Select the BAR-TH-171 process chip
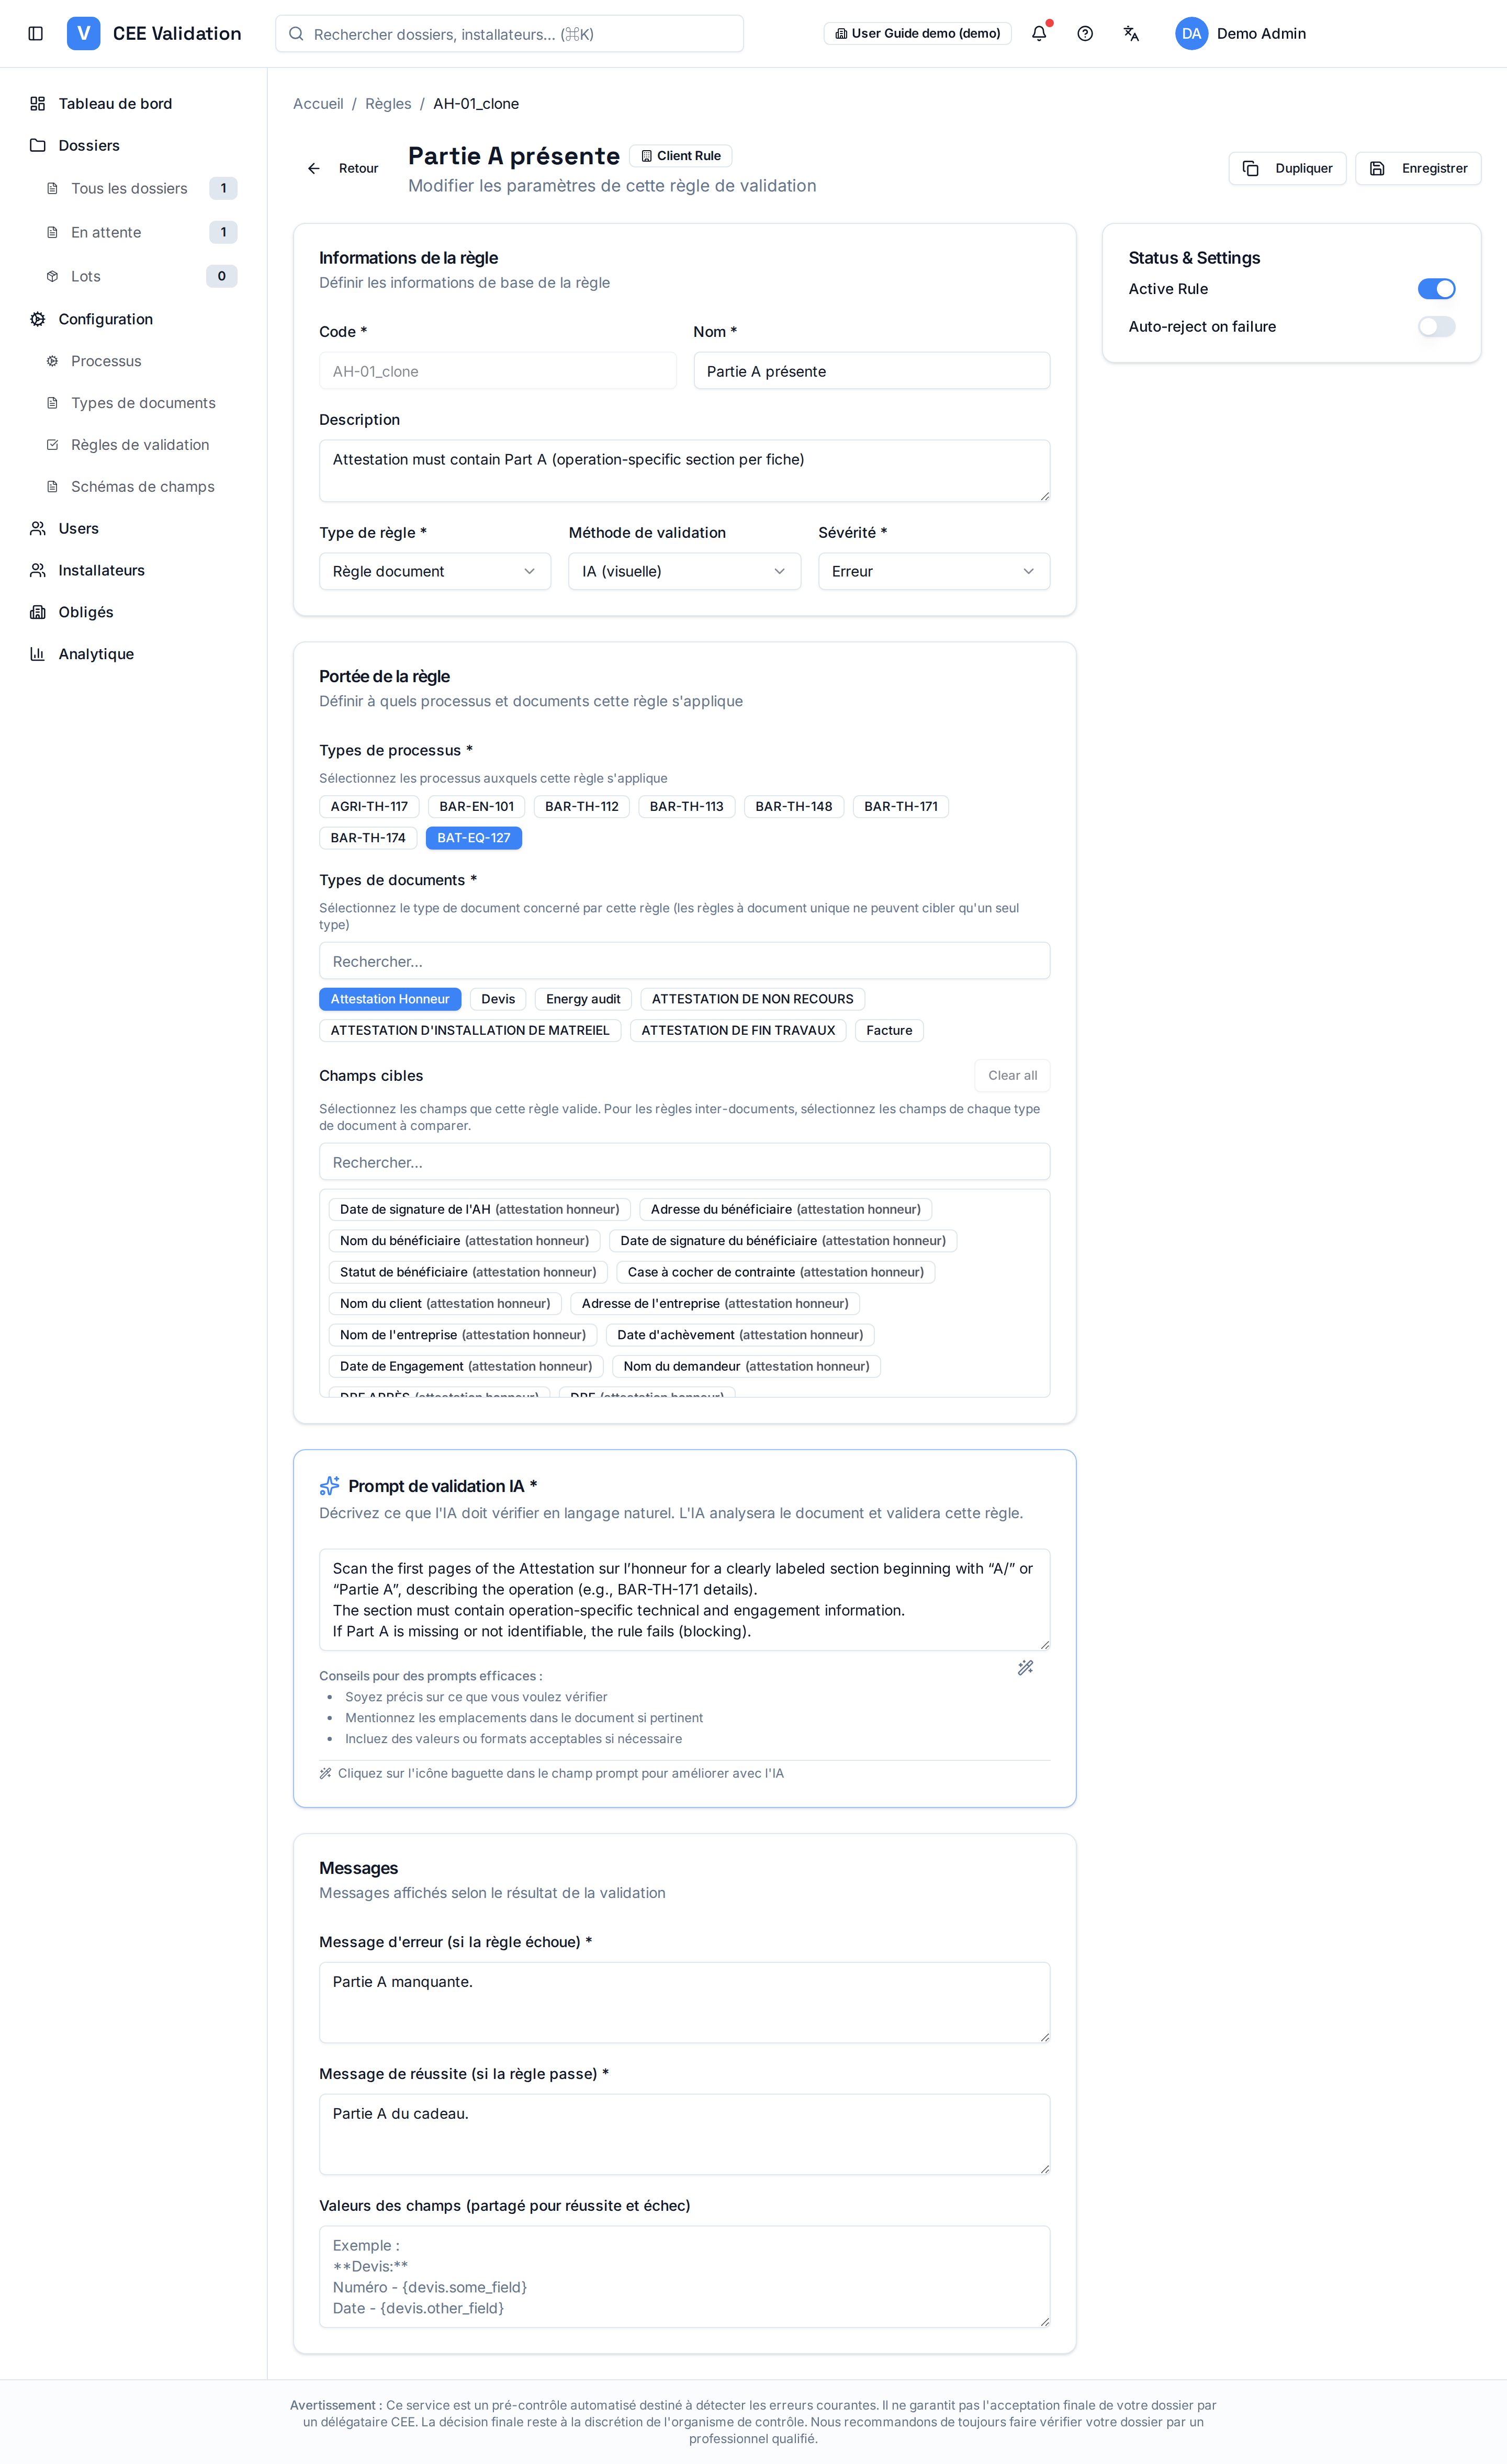This screenshot has height=2464, width=1507. [901, 806]
